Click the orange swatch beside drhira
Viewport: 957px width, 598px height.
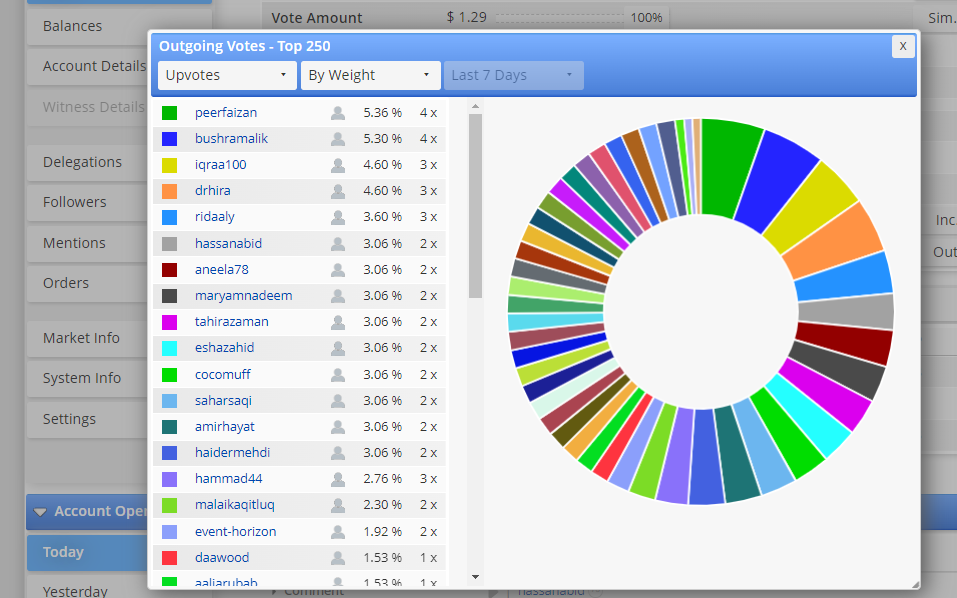(169, 192)
